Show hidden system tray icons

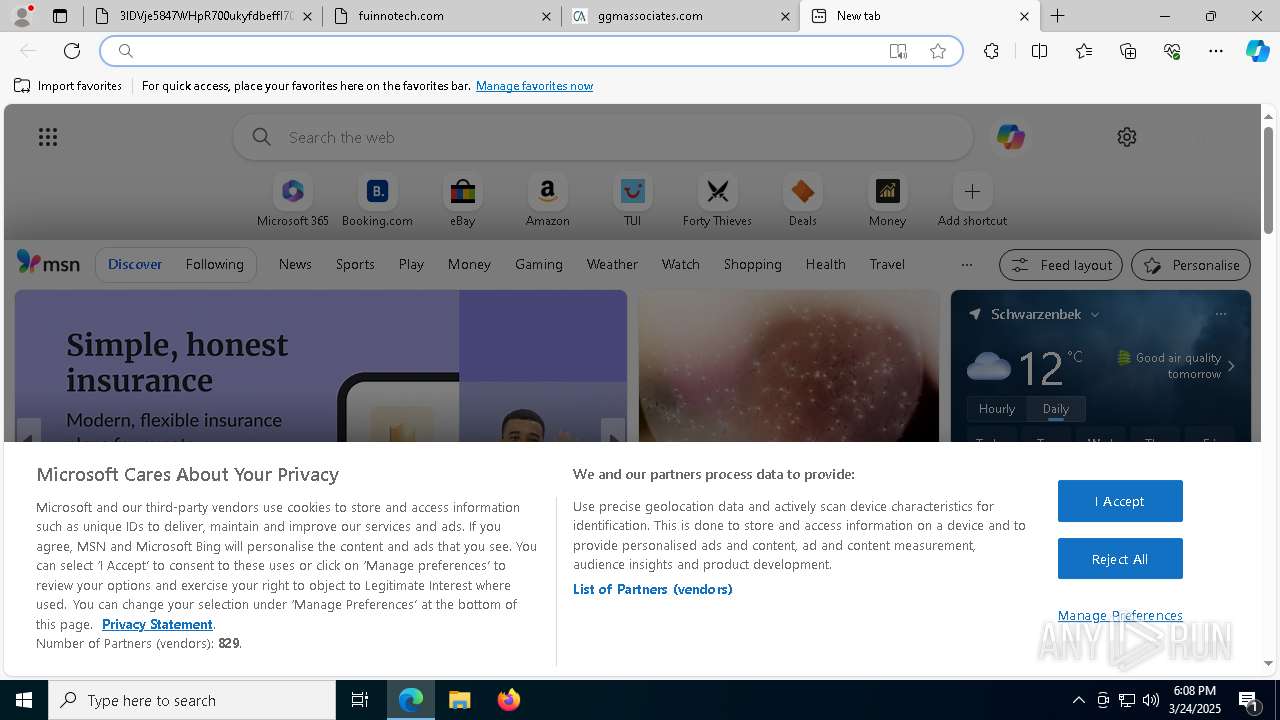tap(1078, 700)
